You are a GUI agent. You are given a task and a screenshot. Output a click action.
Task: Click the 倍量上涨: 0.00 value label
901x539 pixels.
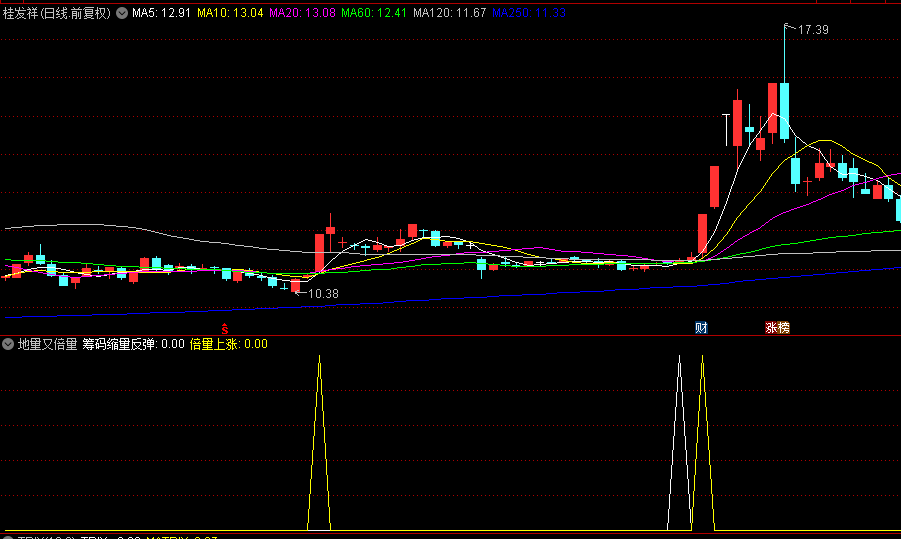point(229,344)
